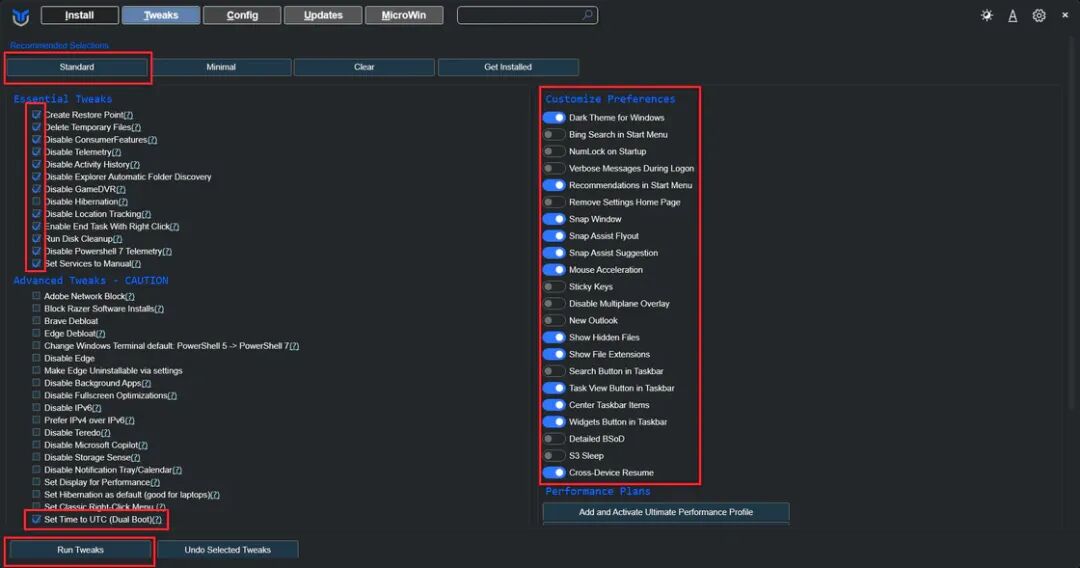Click the WinUtil logo icon
Image resolution: width=1080 pixels, height=568 pixels.
pyautogui.click(x=21, y=17)
